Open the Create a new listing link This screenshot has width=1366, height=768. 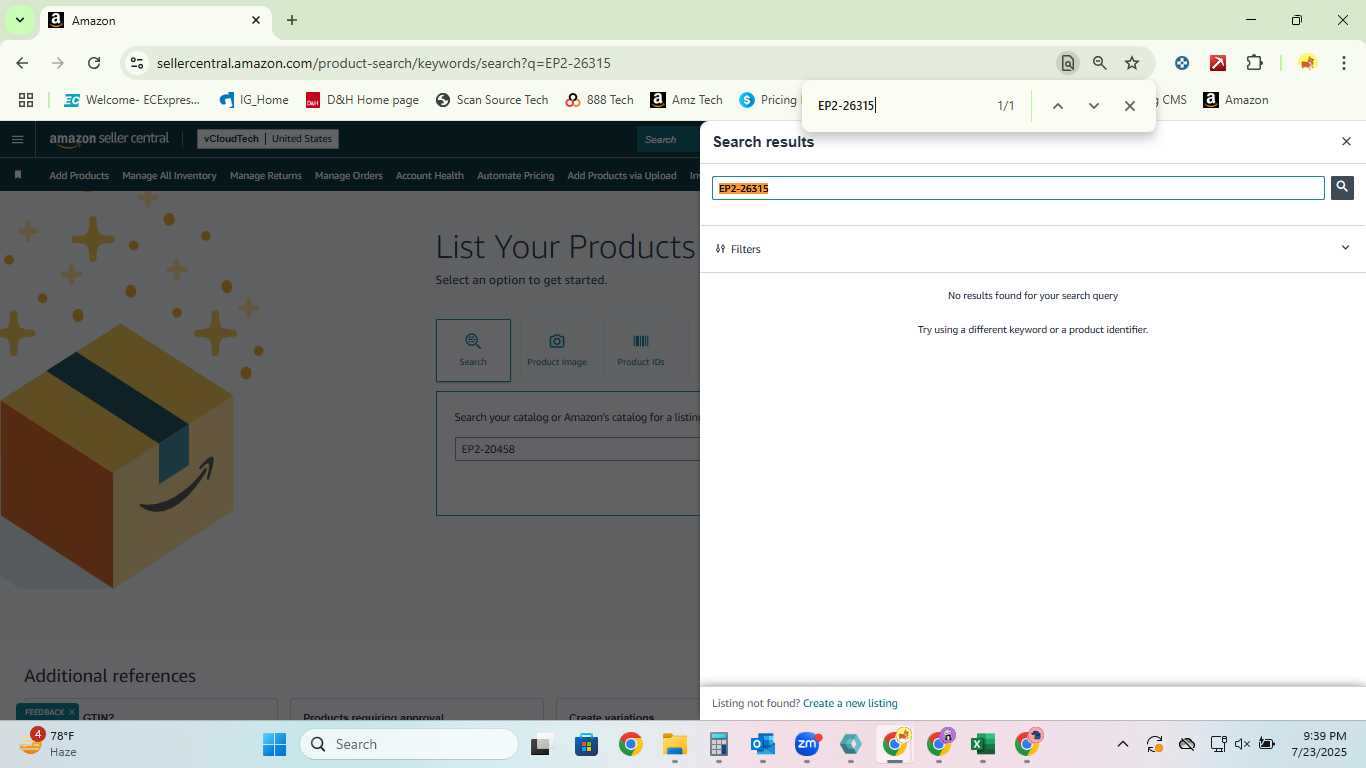tap(850, 703)
